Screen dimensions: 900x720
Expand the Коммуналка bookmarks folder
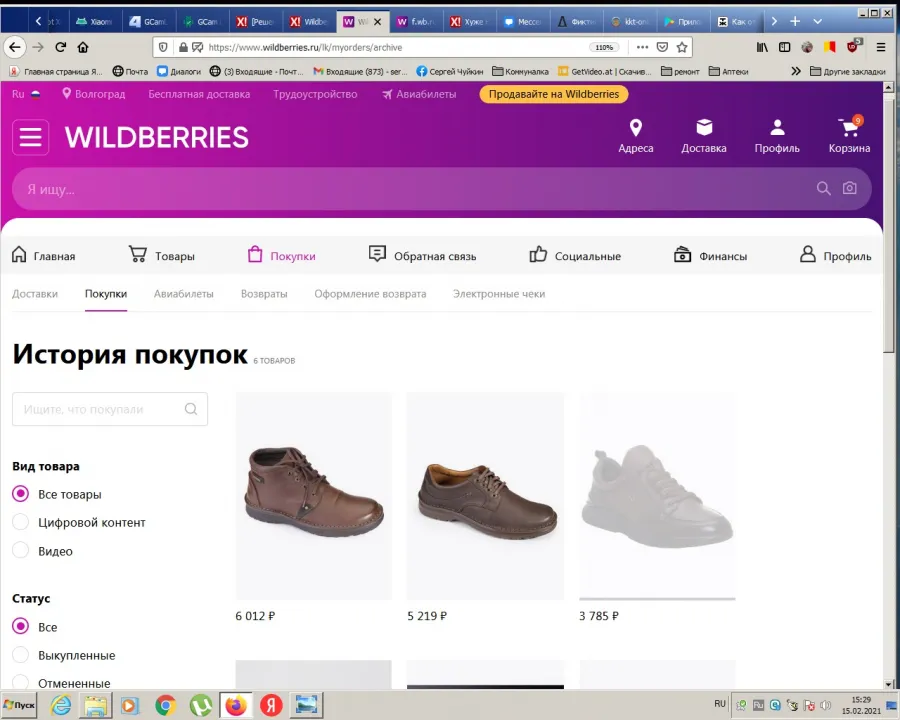pyautogui.click(x=520, y=71)
